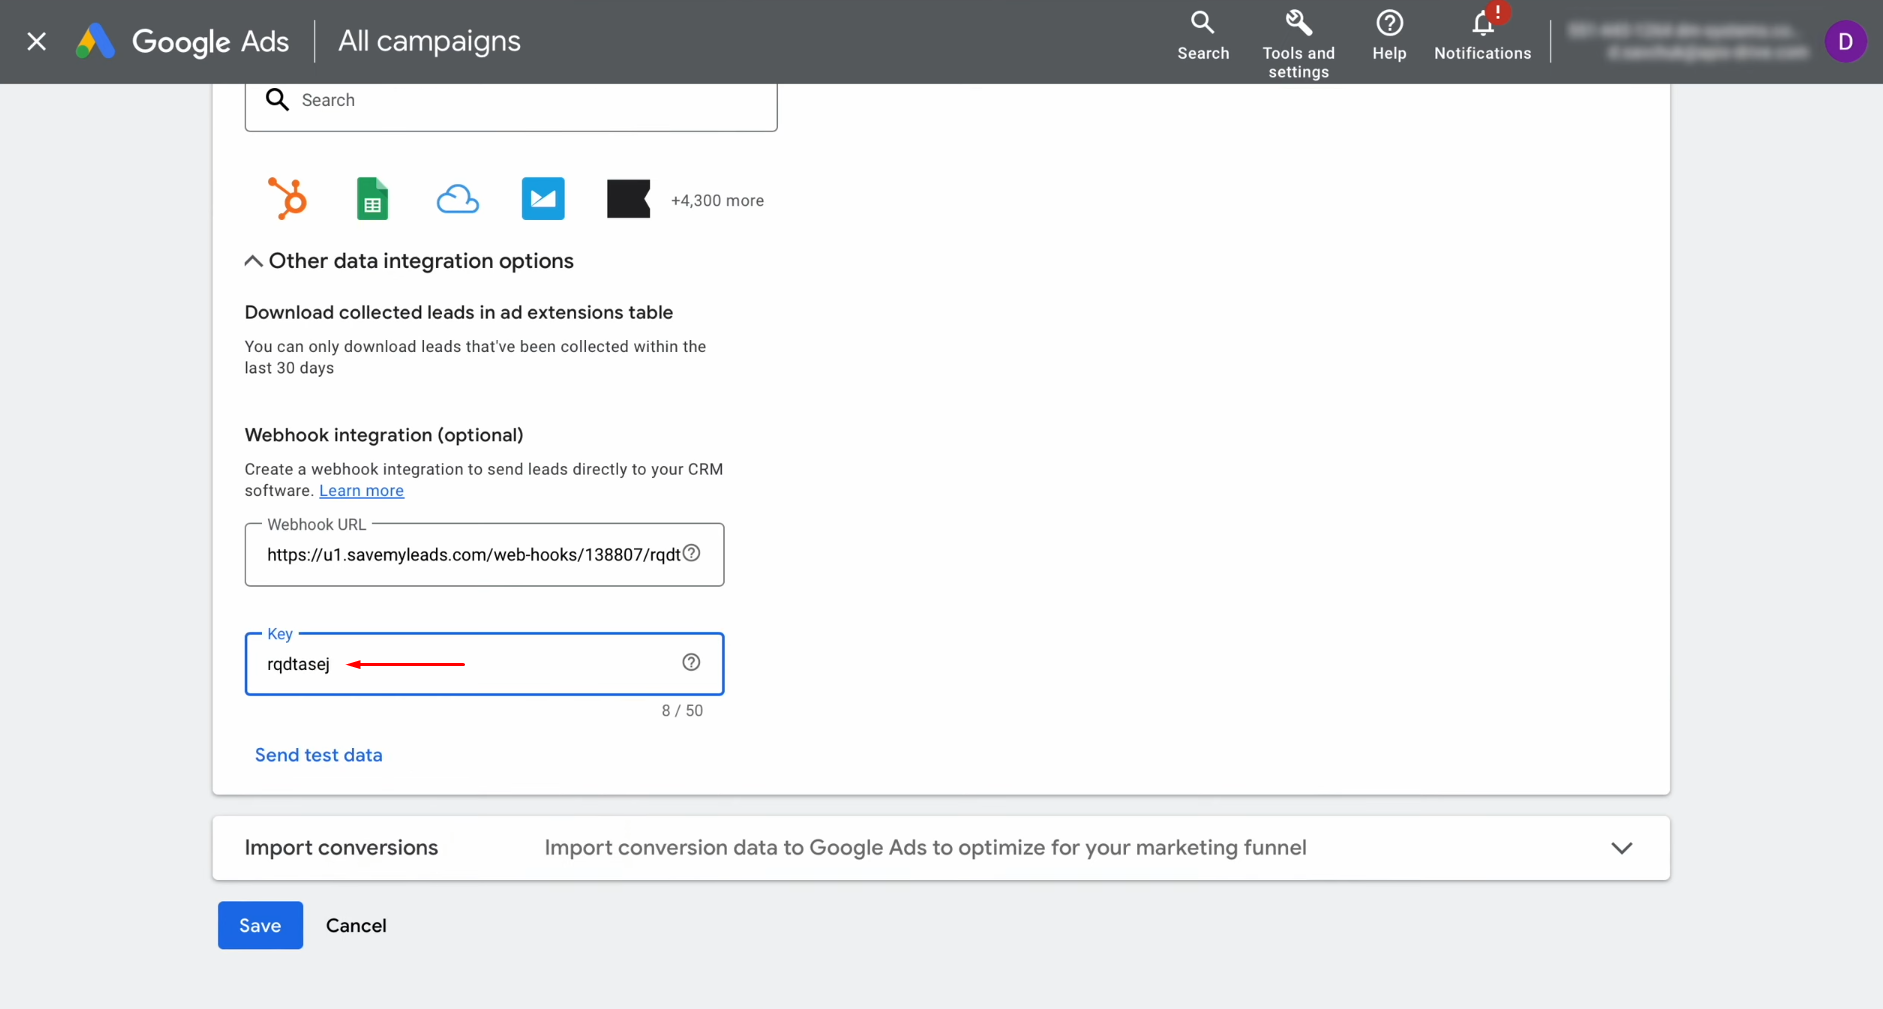Follow the Learn more link
Screen dimensions: 1883x1009
[x=361, y=491]
